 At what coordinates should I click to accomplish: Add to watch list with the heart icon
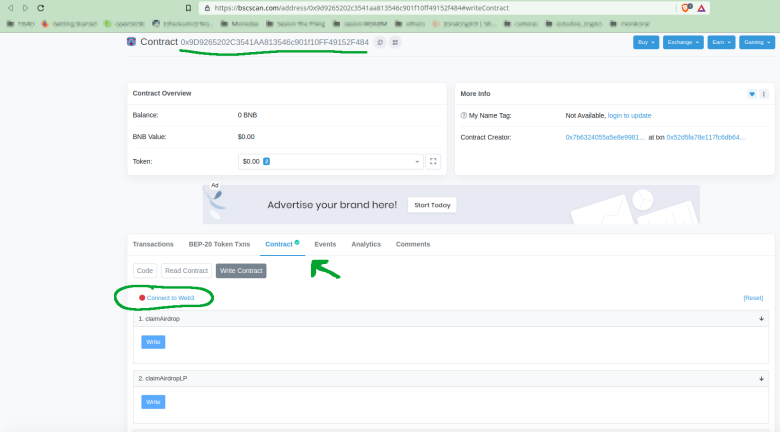pyautogui.click(x=752, y=94)
